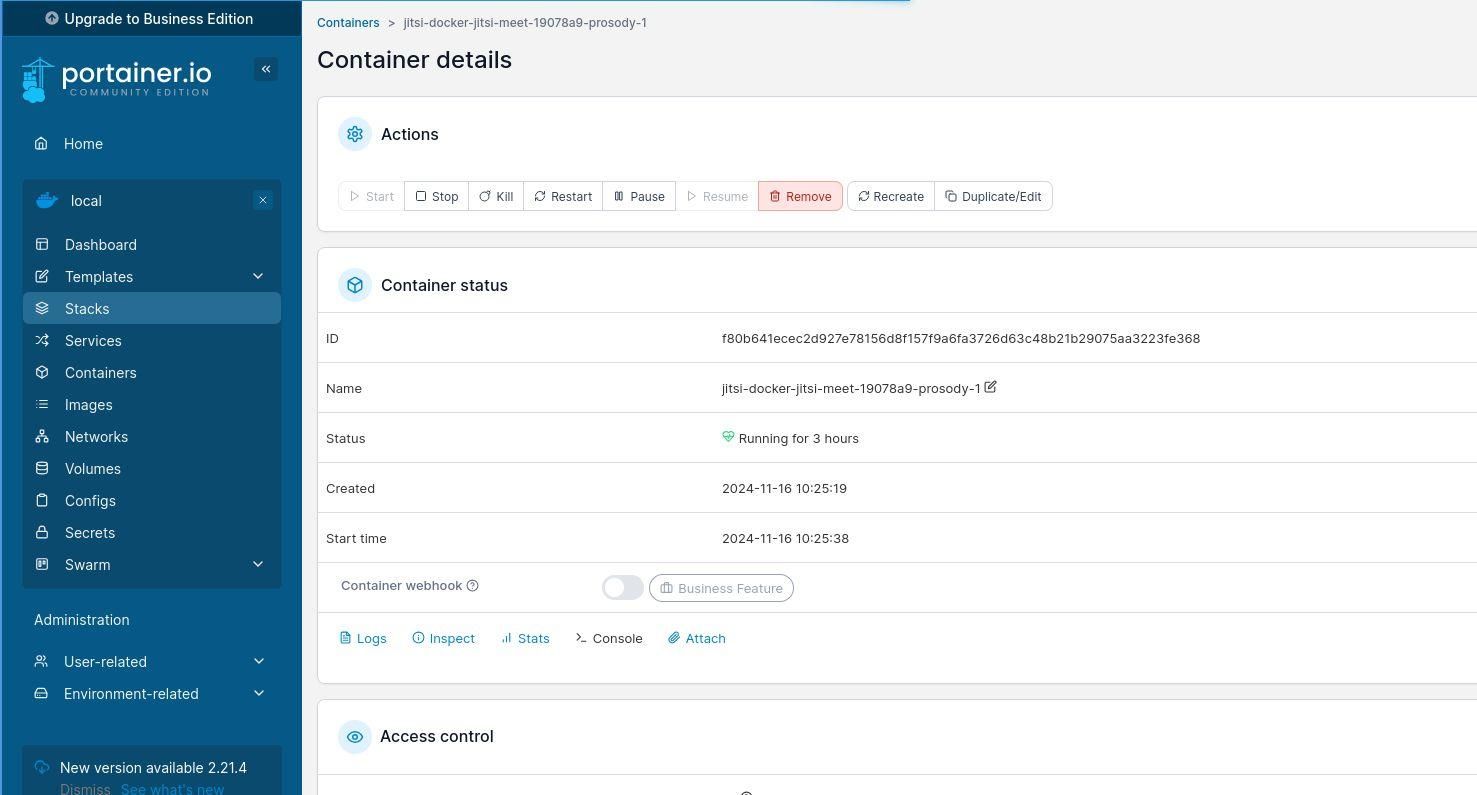Expand the Templates submenu chevron
Image resolution: width=1477 pixels, height=795 pixels.
point(258,277)
